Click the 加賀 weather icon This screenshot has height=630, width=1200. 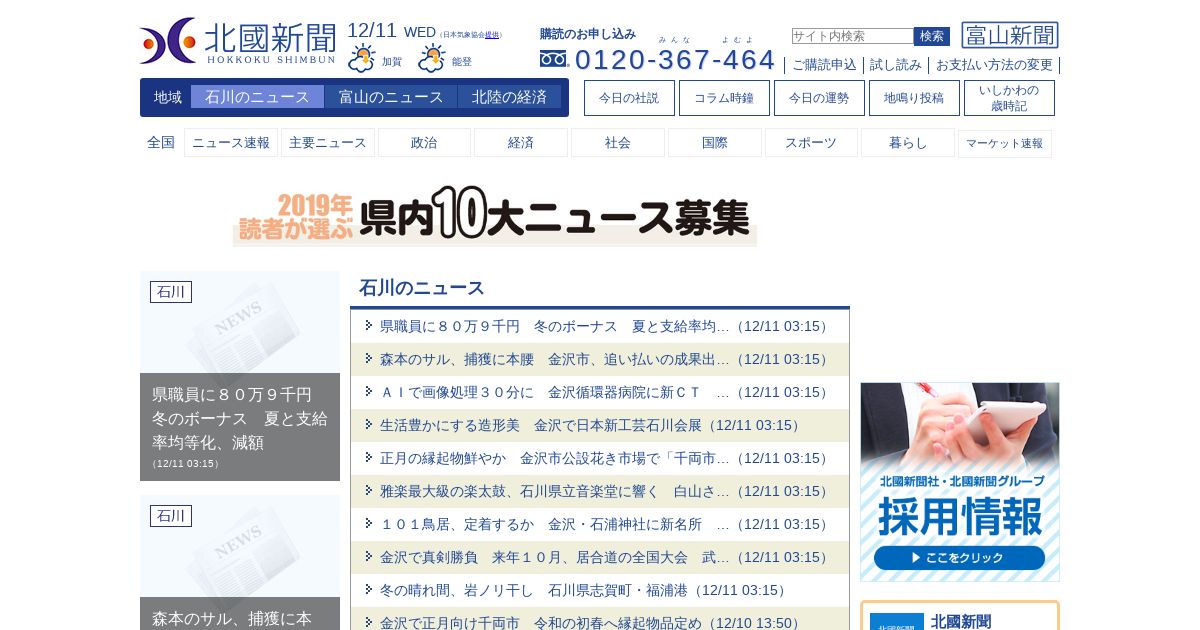(362, 58)
